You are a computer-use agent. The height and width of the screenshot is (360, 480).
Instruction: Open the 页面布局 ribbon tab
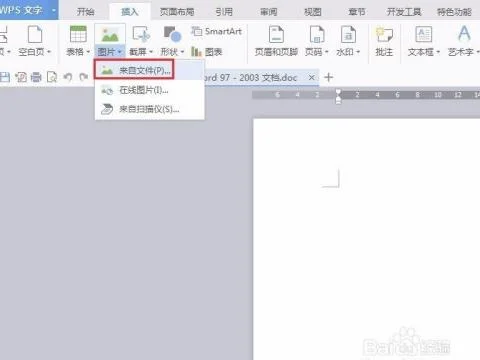(177, 12)
